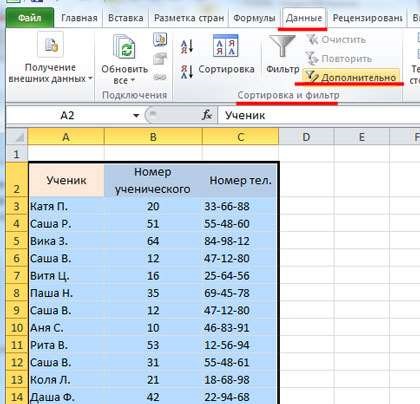The width and height of the screenshot is (420, 404).
Task: Select column E header
Action: pyautogui.click(x=361, y=137)
